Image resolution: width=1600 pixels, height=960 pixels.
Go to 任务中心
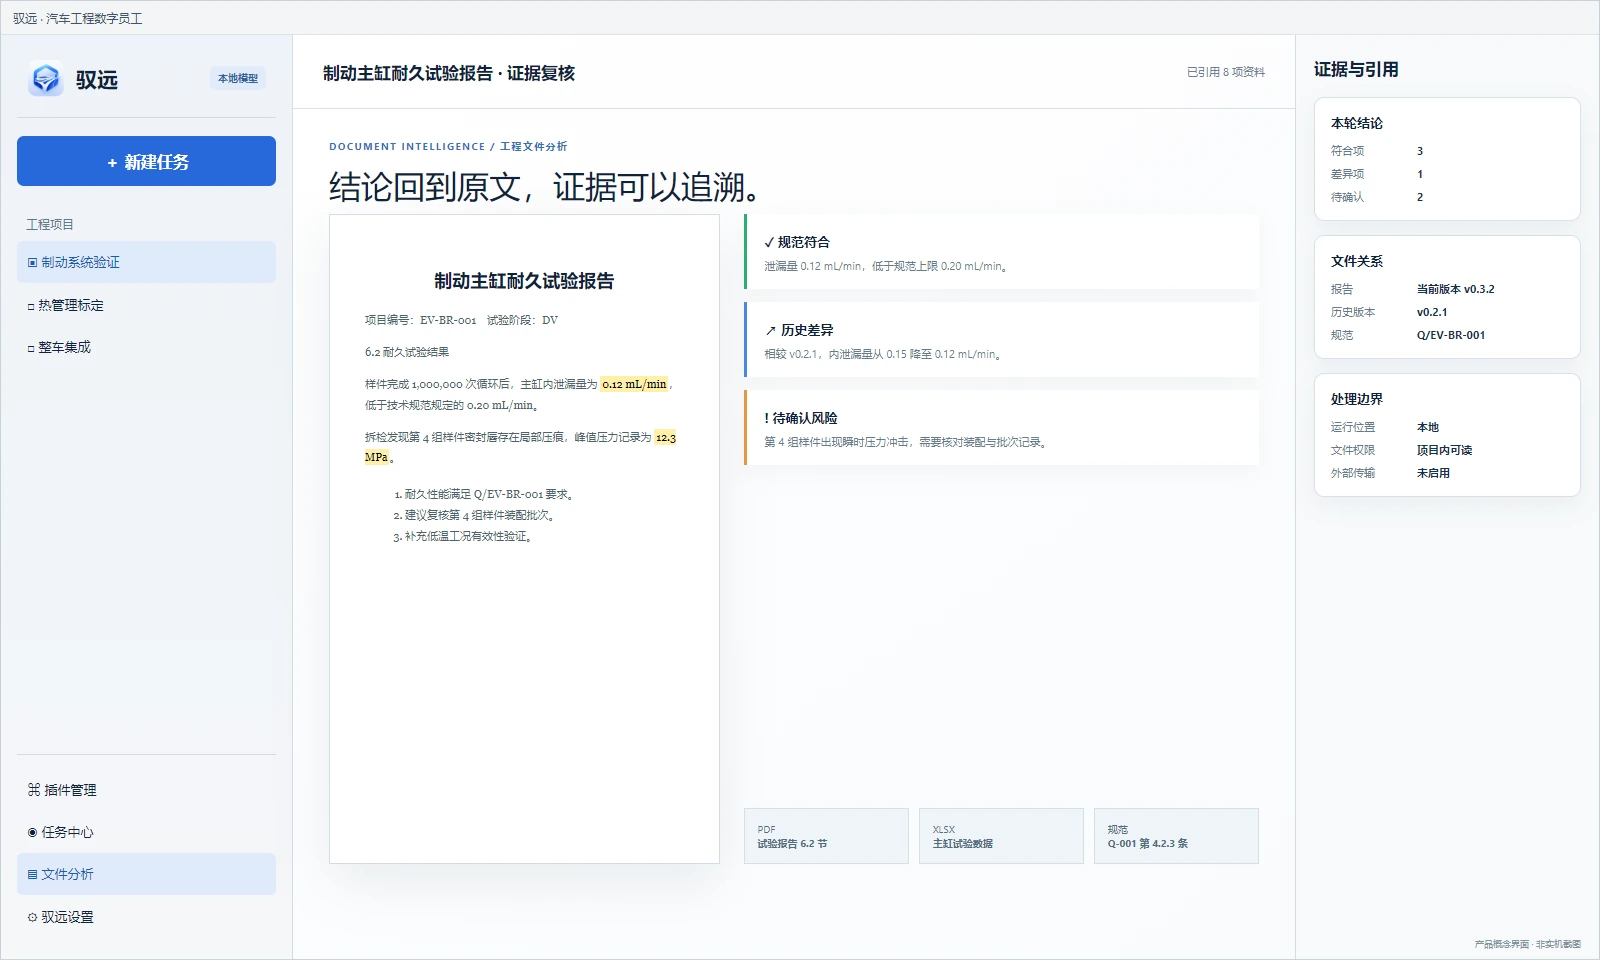click(146, 832)
